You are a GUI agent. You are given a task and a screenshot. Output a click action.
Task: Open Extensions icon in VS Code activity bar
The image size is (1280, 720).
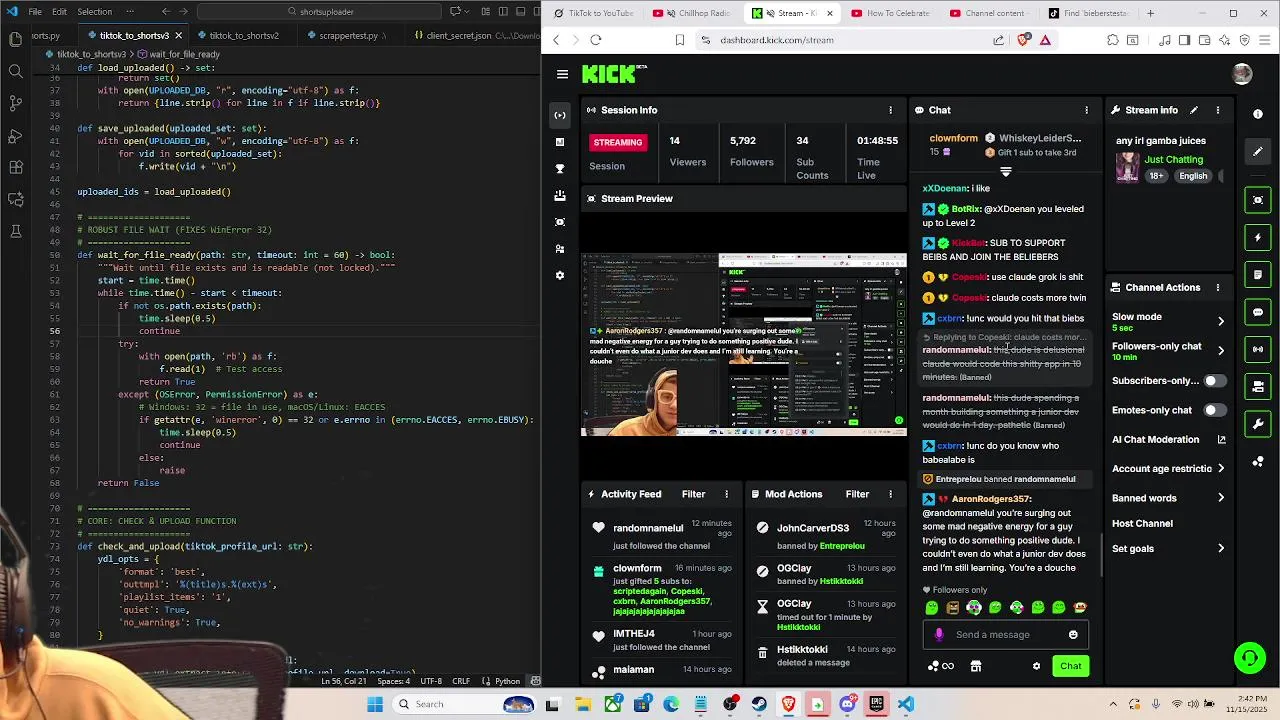click(15, 167)
